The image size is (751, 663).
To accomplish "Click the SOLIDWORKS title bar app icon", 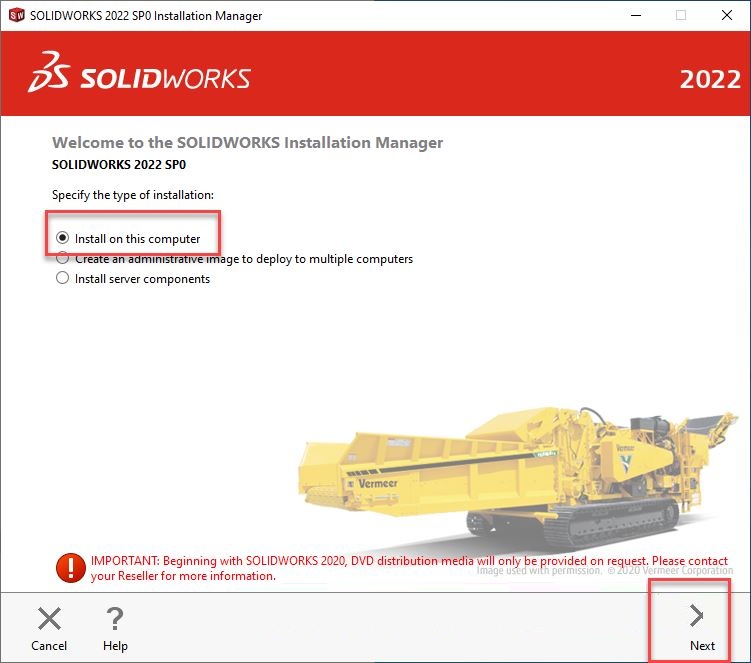I will [x=16, y=15].
